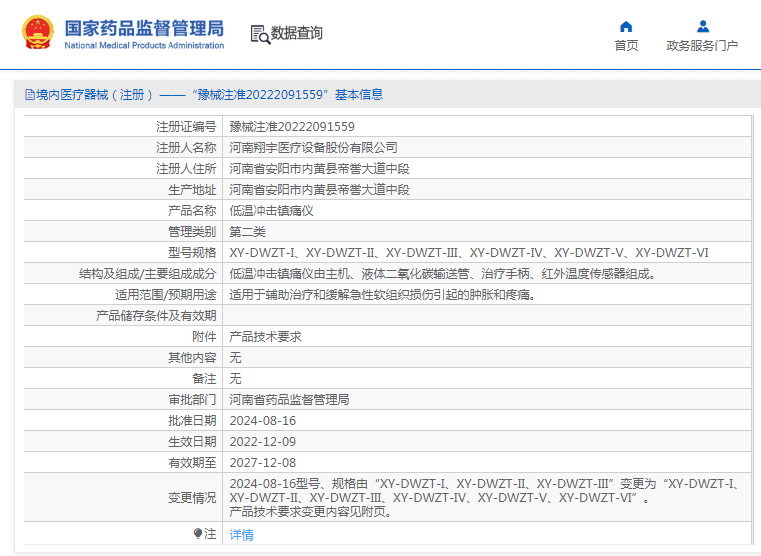Click the 国家药品监督管理局 title
The image size is (761, 556).
[144, 28]
